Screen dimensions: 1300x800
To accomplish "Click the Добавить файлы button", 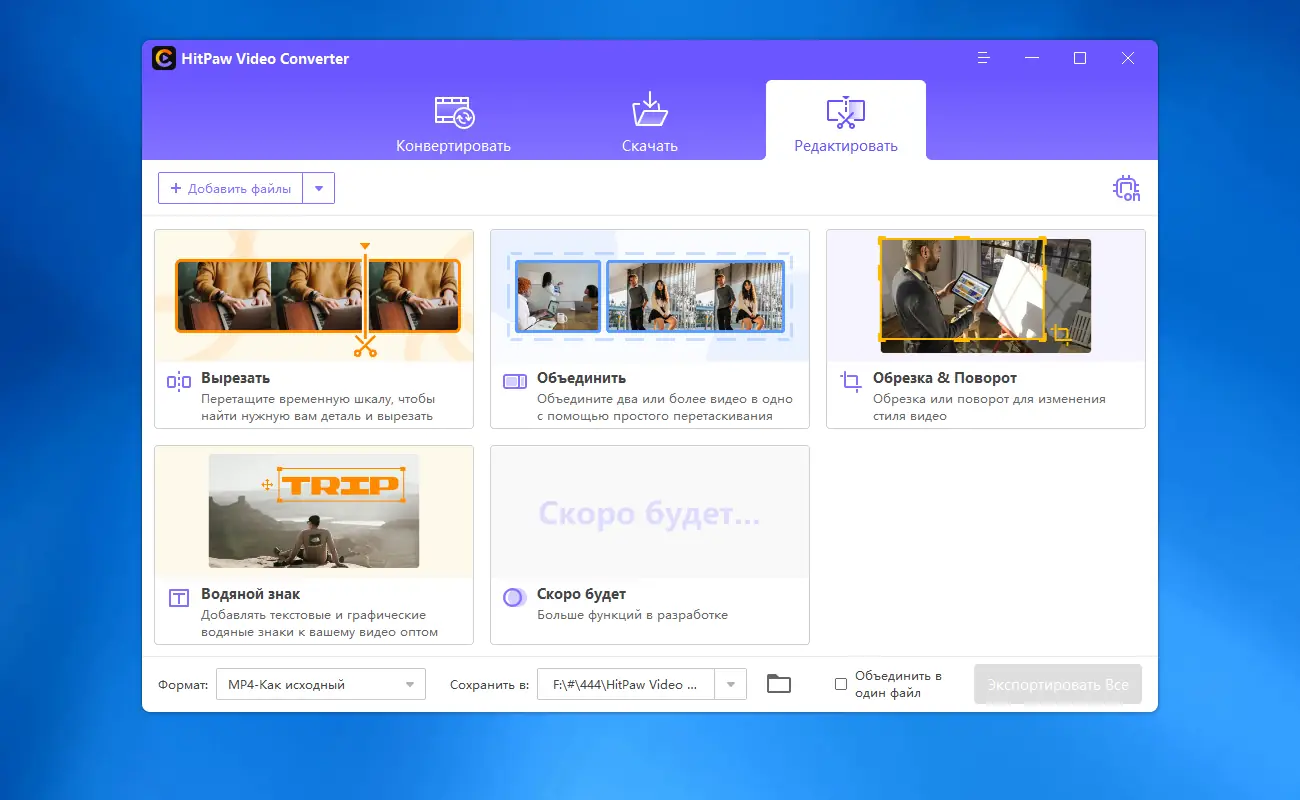I will coord(231,188).
